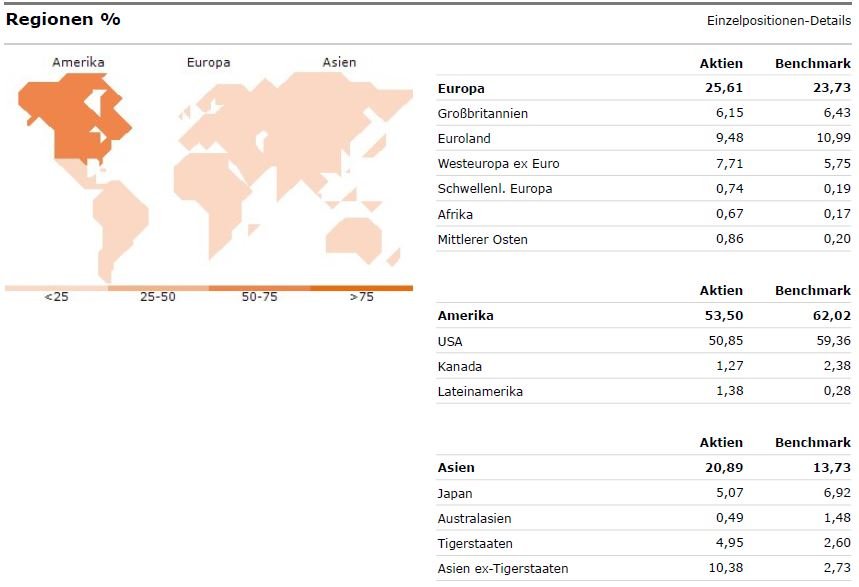Click the Euroland row label
The image size is (859, 587).
coord(464,139)
